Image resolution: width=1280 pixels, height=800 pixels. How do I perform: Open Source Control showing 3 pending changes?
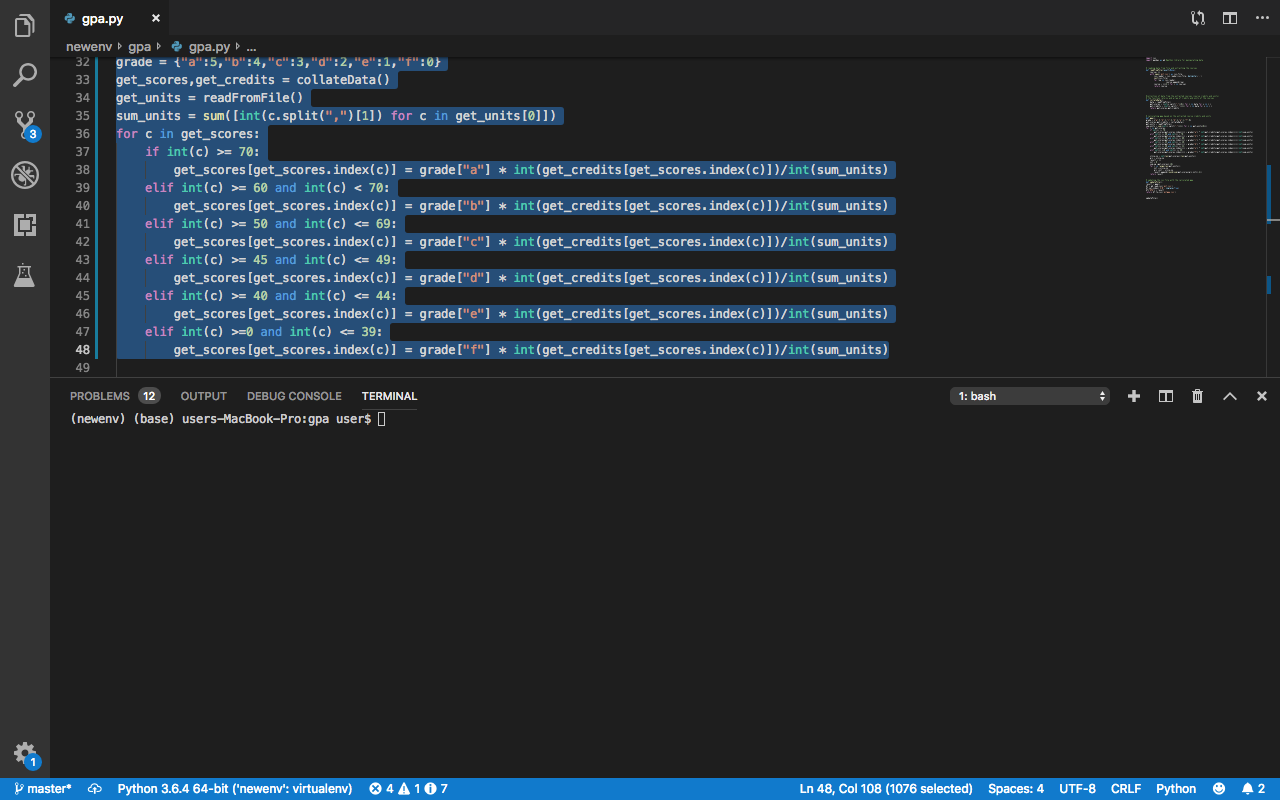[x=24, y=125]
